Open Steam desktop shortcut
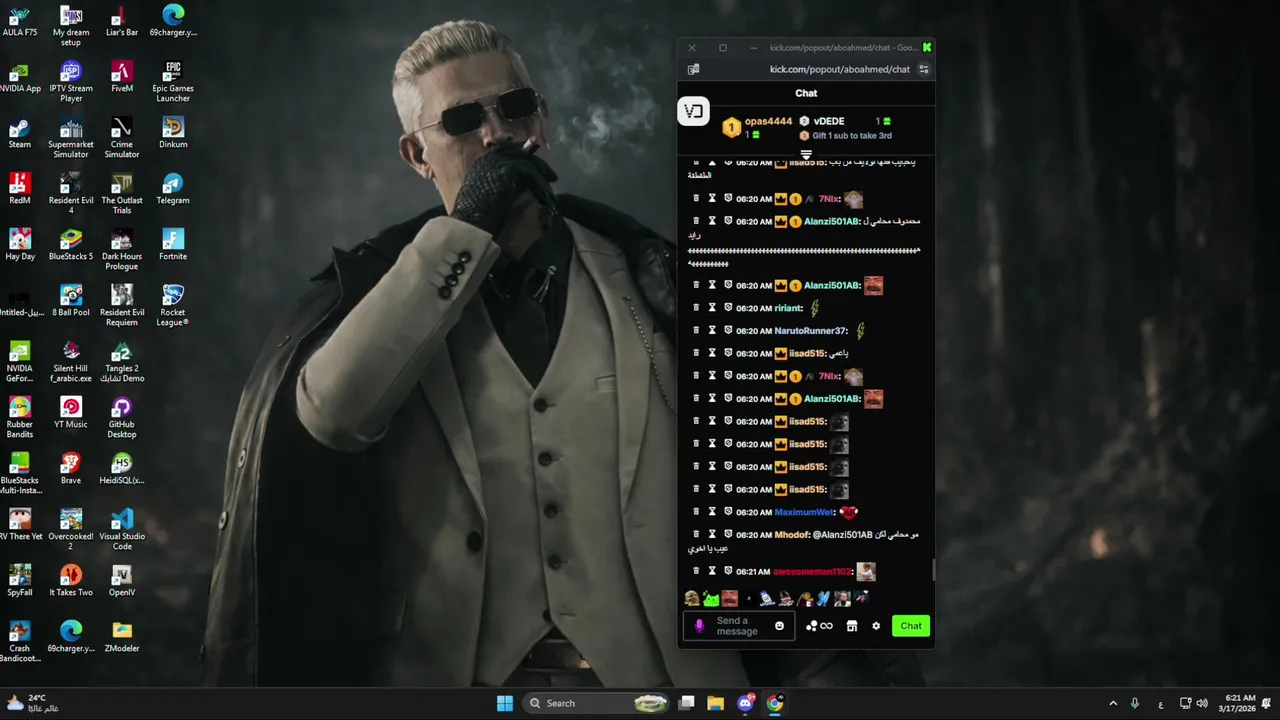The width and height of the screenshot is (1280, 720). [20, 134]
